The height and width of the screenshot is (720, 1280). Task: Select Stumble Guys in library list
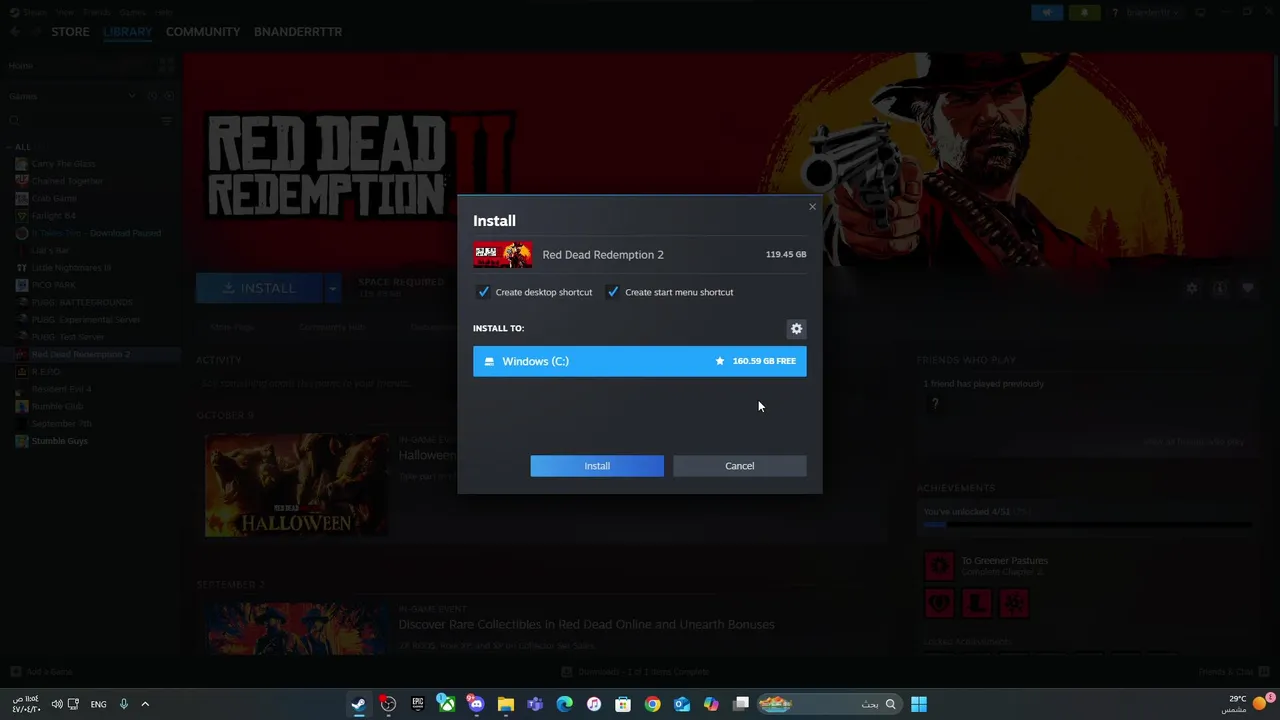pyautogui.click(x=60, y=441)
